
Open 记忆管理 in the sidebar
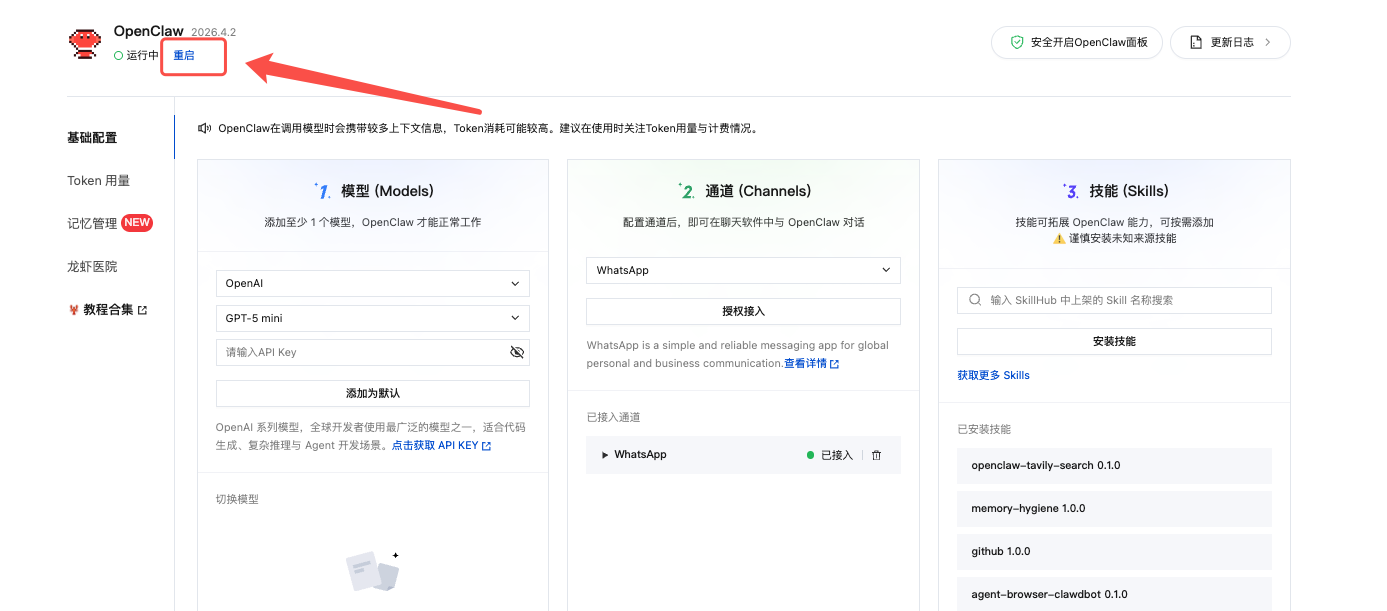(92, 224)
